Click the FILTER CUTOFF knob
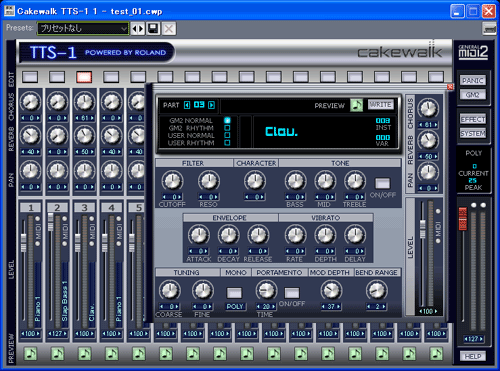 pyautogui.click(x=172, y=181)
